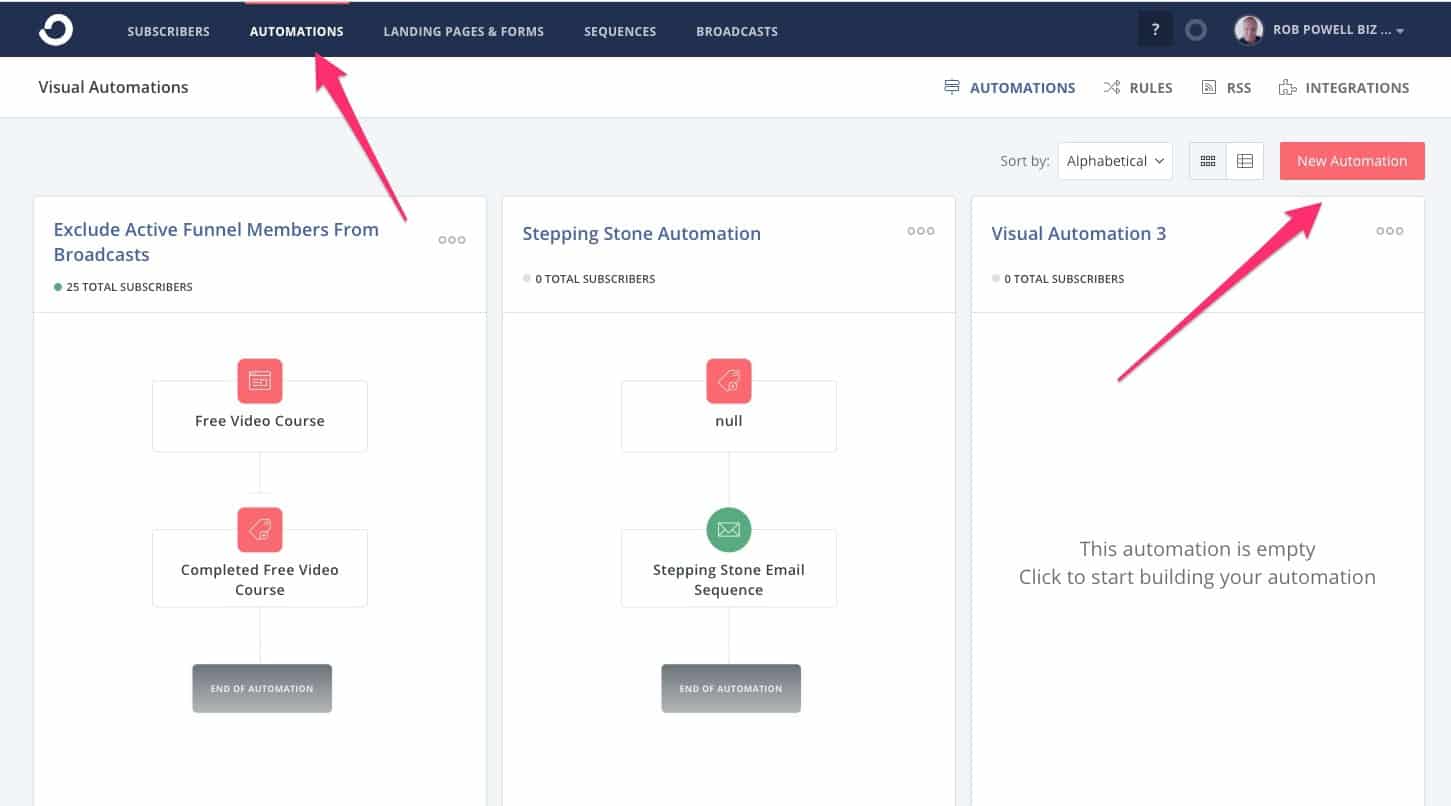
Task: Click the Rob Powell profile avatar
Action: (x=1249, y=30)
